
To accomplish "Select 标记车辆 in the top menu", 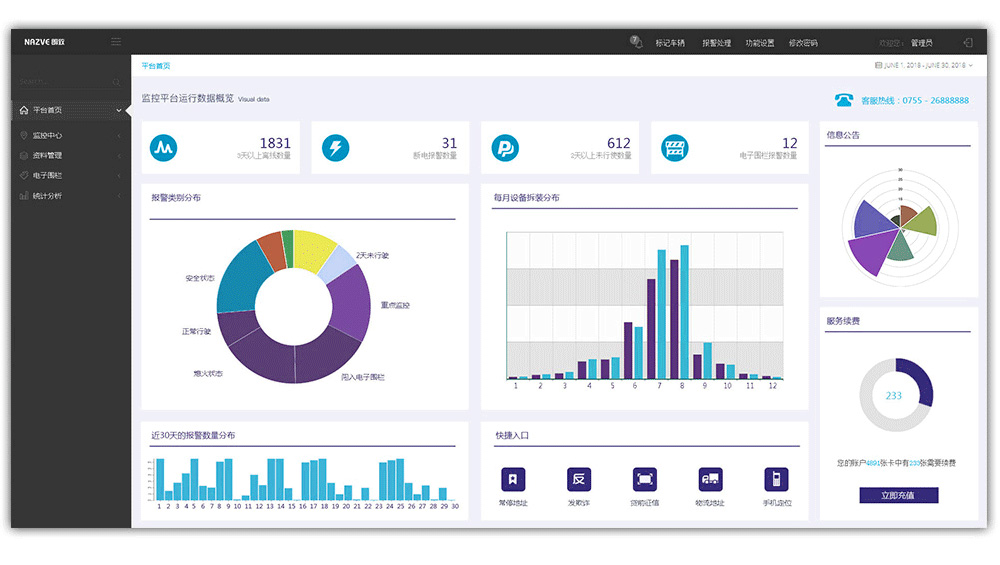I will point(670,43).
